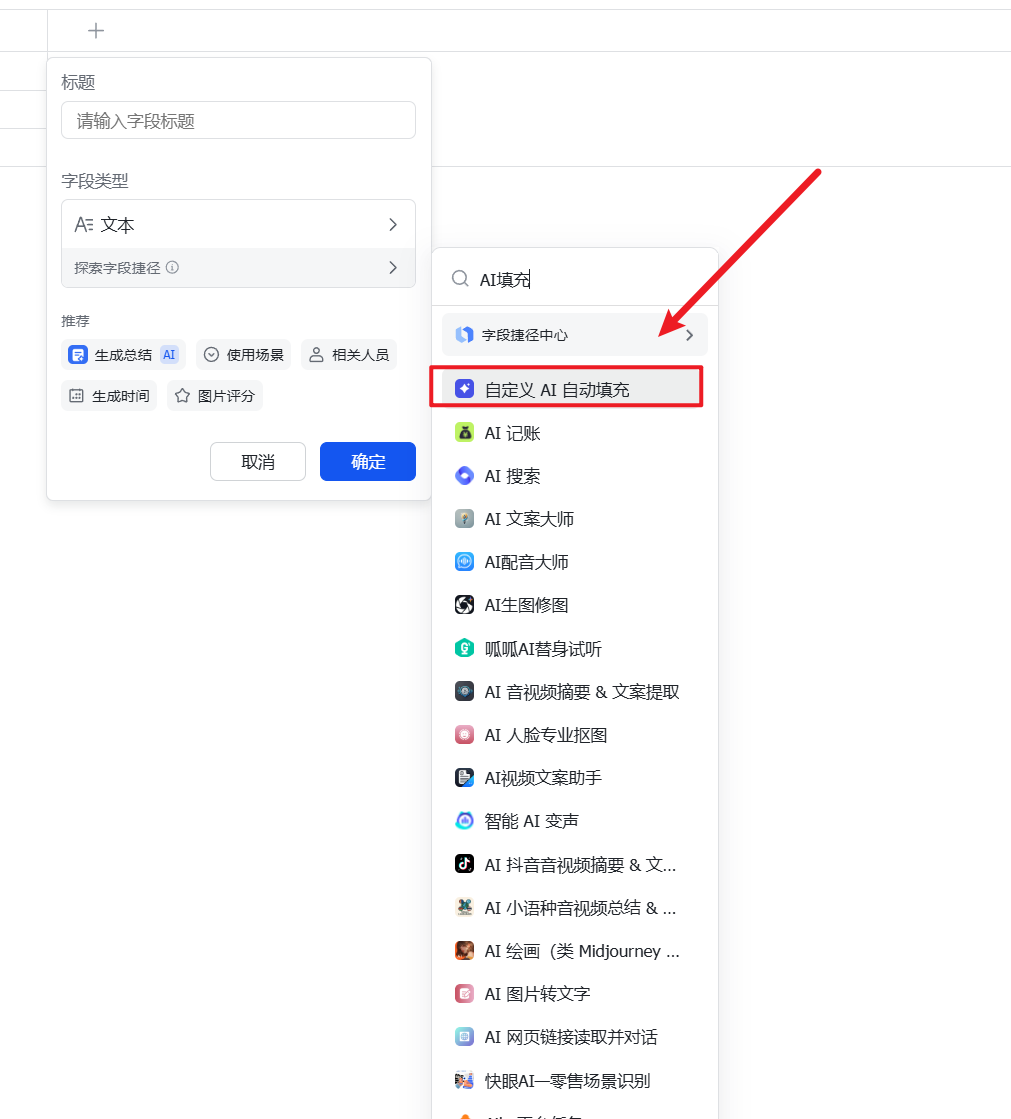Select the 生成总结 AI recommendation chip
Viewport: 1011px width, 1119px height.
tap(123, 355)
